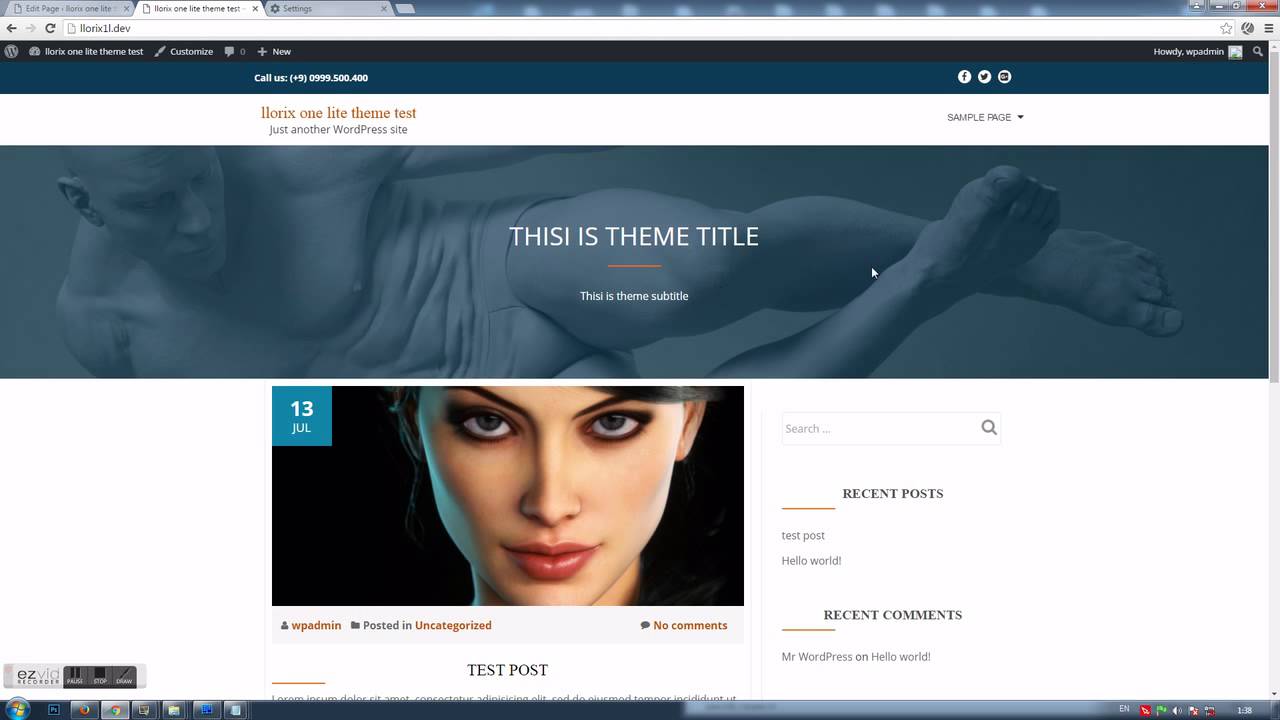This screenshot has height=720, width=1280.
Task: Open the 'Hello world!' recent posts link
Action: coord(811,560)
